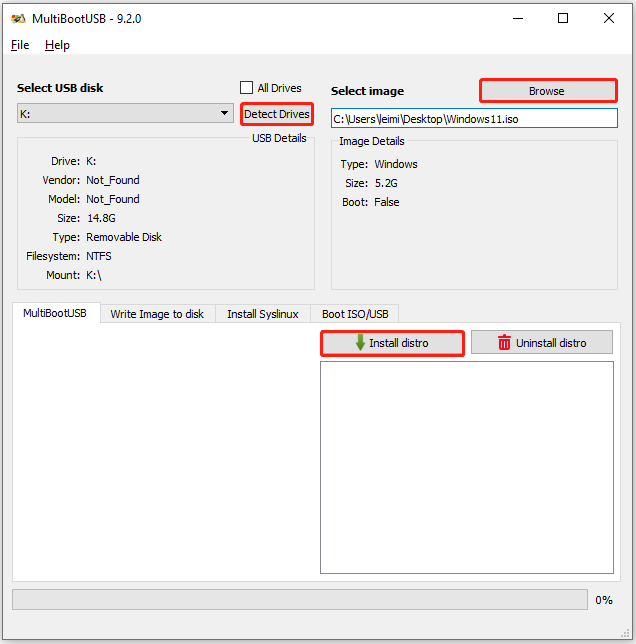The height and width of the screenshot is (644, 636).
Task: Enable the All Drives checkbox
Action: click(x=246, y=87)
